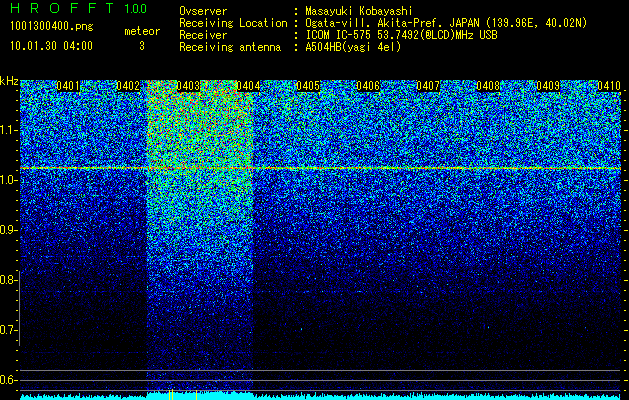Click the 0402 time marker

pos(128,86)
